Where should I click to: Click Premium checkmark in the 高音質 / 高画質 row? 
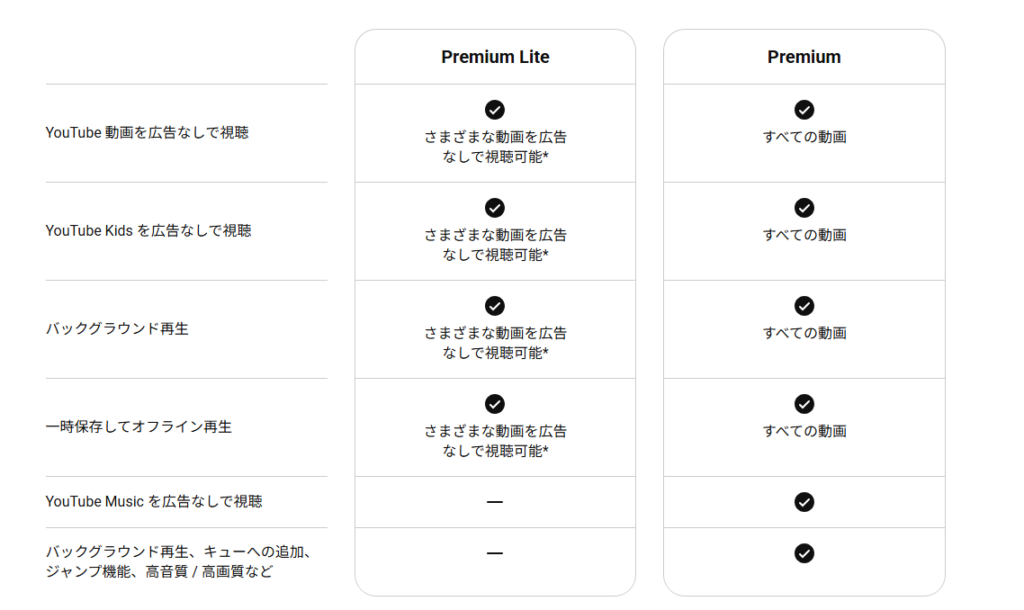804,553
